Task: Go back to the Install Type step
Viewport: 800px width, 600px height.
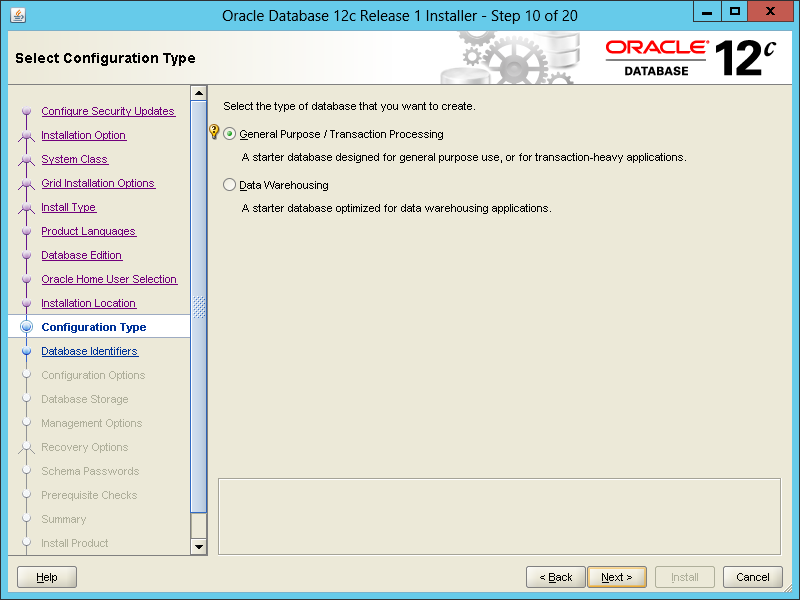Action: [x=69, y=207]
